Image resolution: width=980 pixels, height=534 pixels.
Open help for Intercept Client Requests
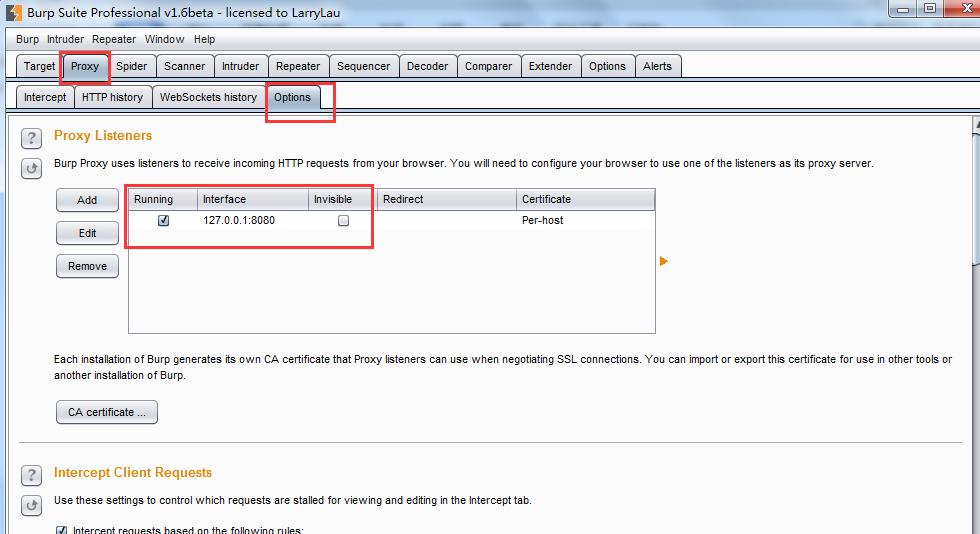coord(31,475)
